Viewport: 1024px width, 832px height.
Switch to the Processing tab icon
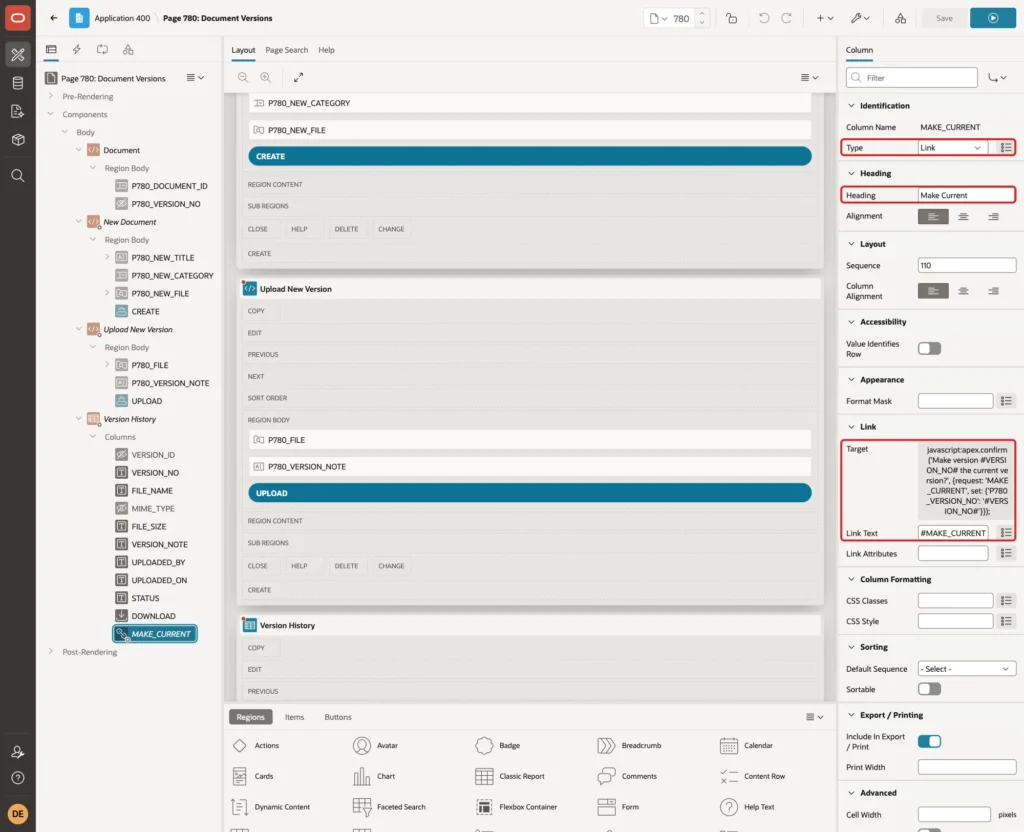[x=102, y=50]
